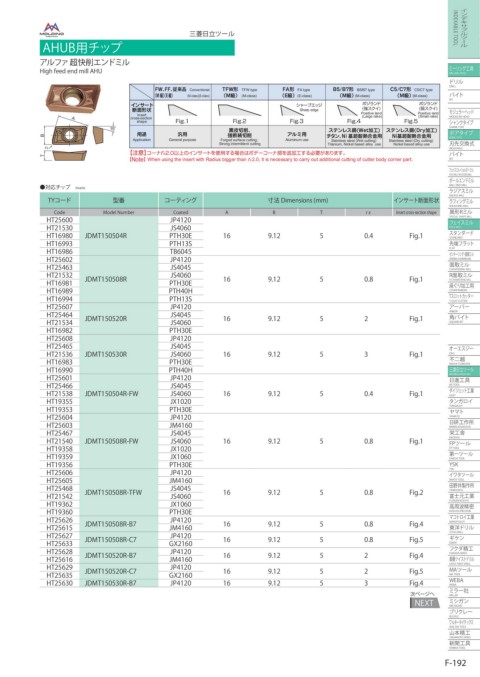Open the ギケン maker tab
Image resolution: width=480 pixels, height=677 pixels.
coord(463,539)
